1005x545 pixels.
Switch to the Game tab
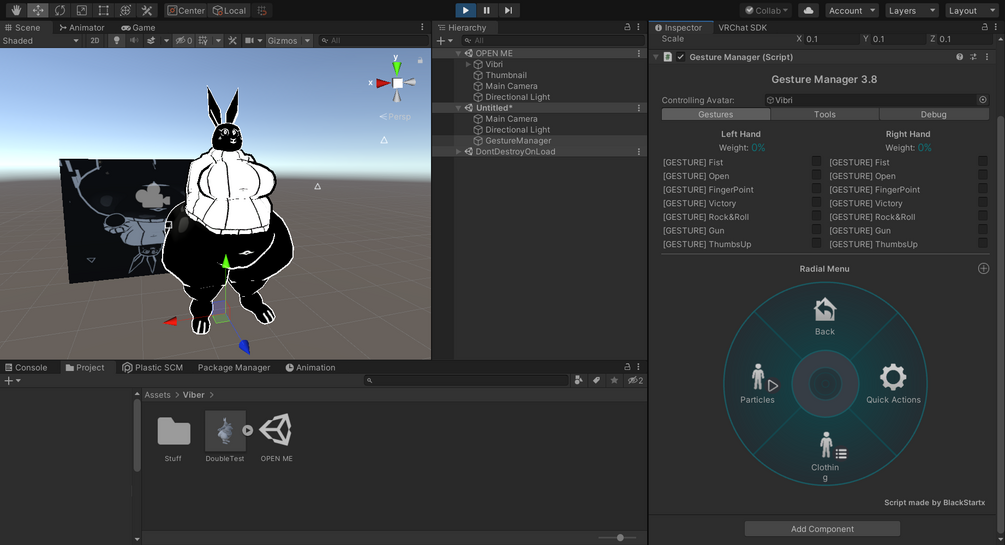(x=138, y=28)
